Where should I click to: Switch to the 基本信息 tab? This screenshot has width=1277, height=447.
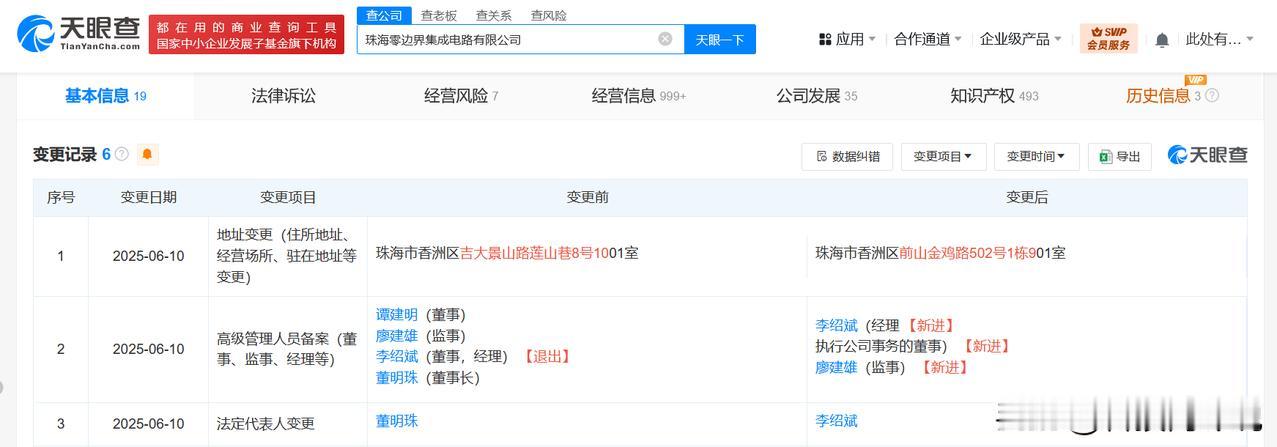point(105,96)
